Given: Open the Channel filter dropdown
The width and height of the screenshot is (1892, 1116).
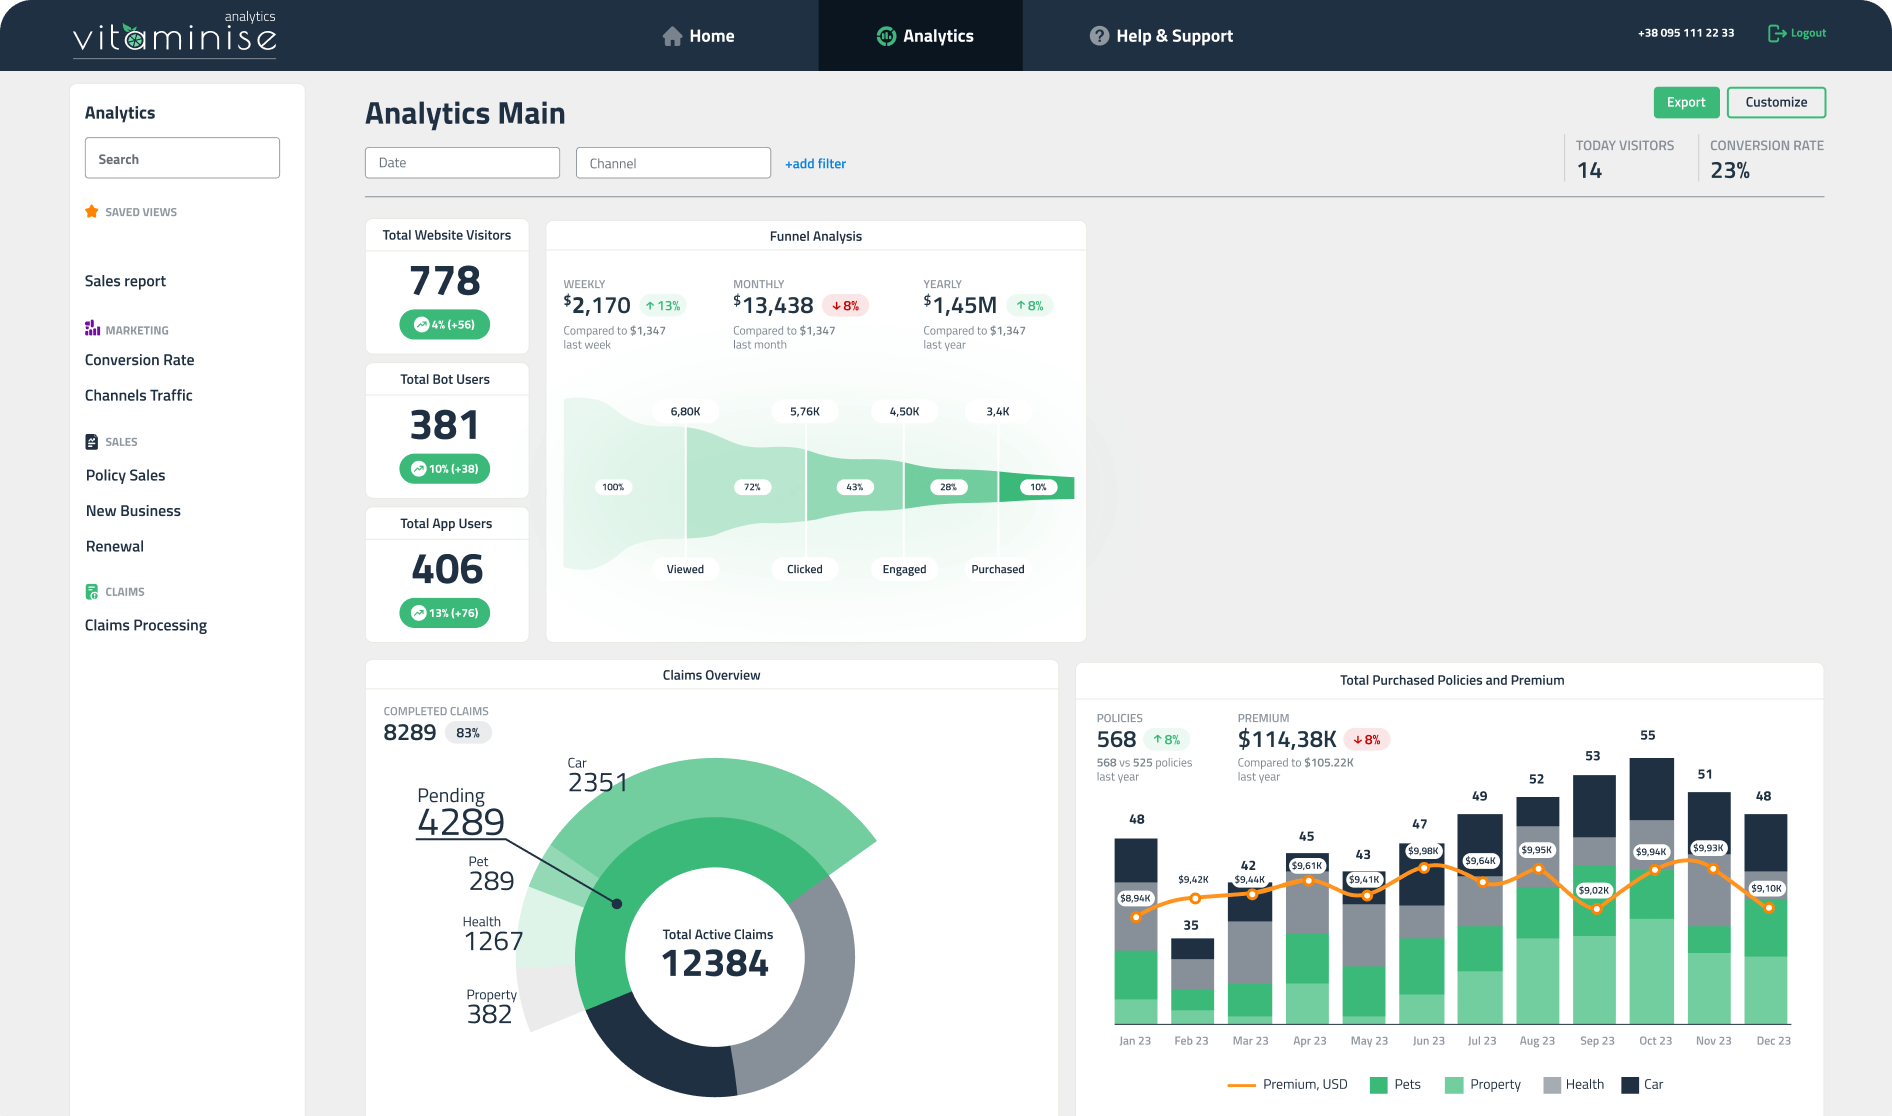Looking at the screenshot, I should coord(673,163).
